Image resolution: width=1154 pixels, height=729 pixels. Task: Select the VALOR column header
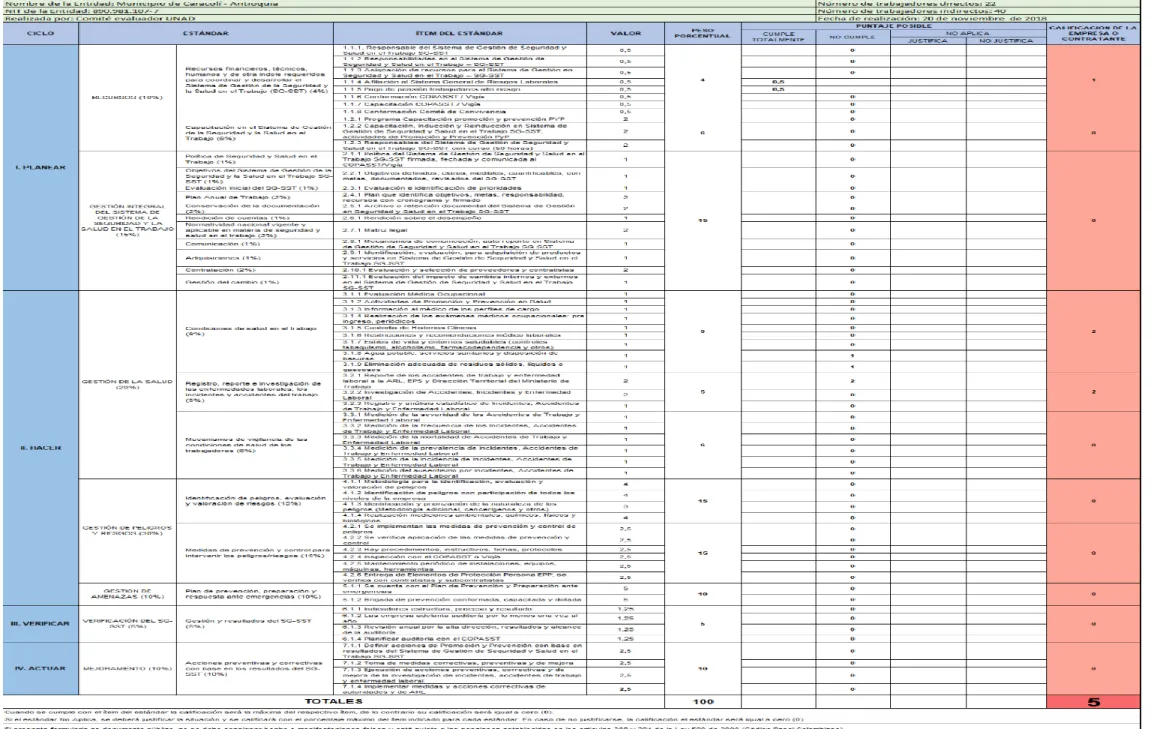click(626, 33)
